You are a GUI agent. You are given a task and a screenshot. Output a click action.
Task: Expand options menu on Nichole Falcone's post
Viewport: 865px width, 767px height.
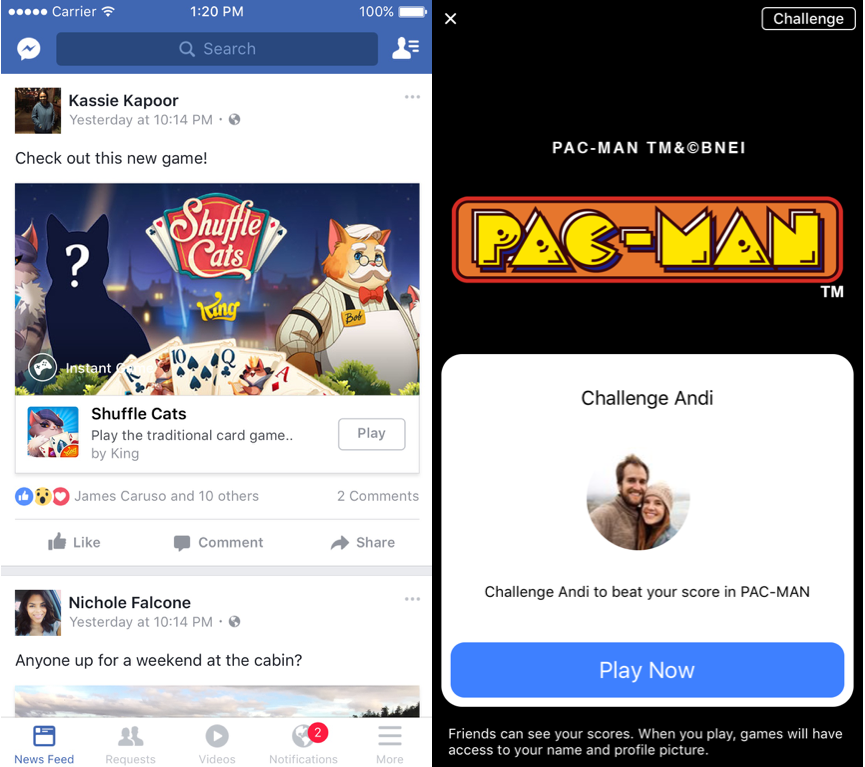click(x=412, y=599)
